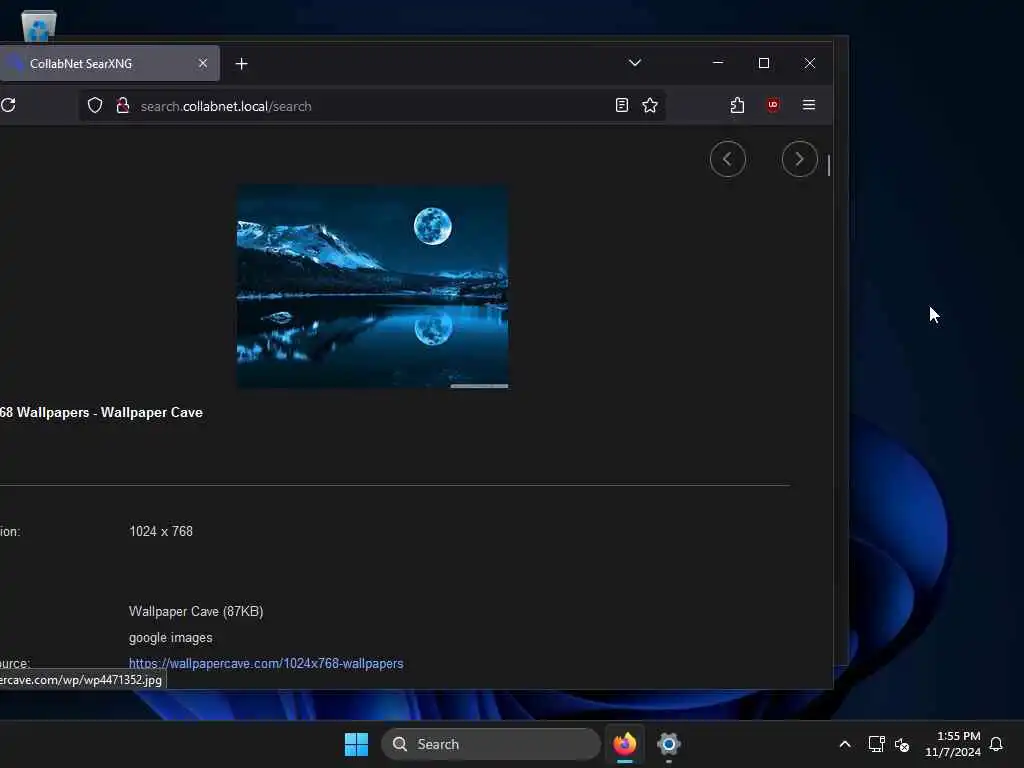Click the page vertical scrollbar thumb

click(x=829, y=165)
